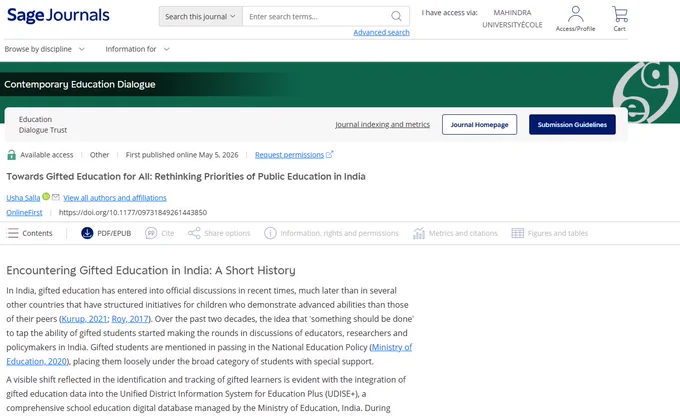This screenshot has height=417, width=680.
Task: Open Advanced search link
Action: coord(381,33)
